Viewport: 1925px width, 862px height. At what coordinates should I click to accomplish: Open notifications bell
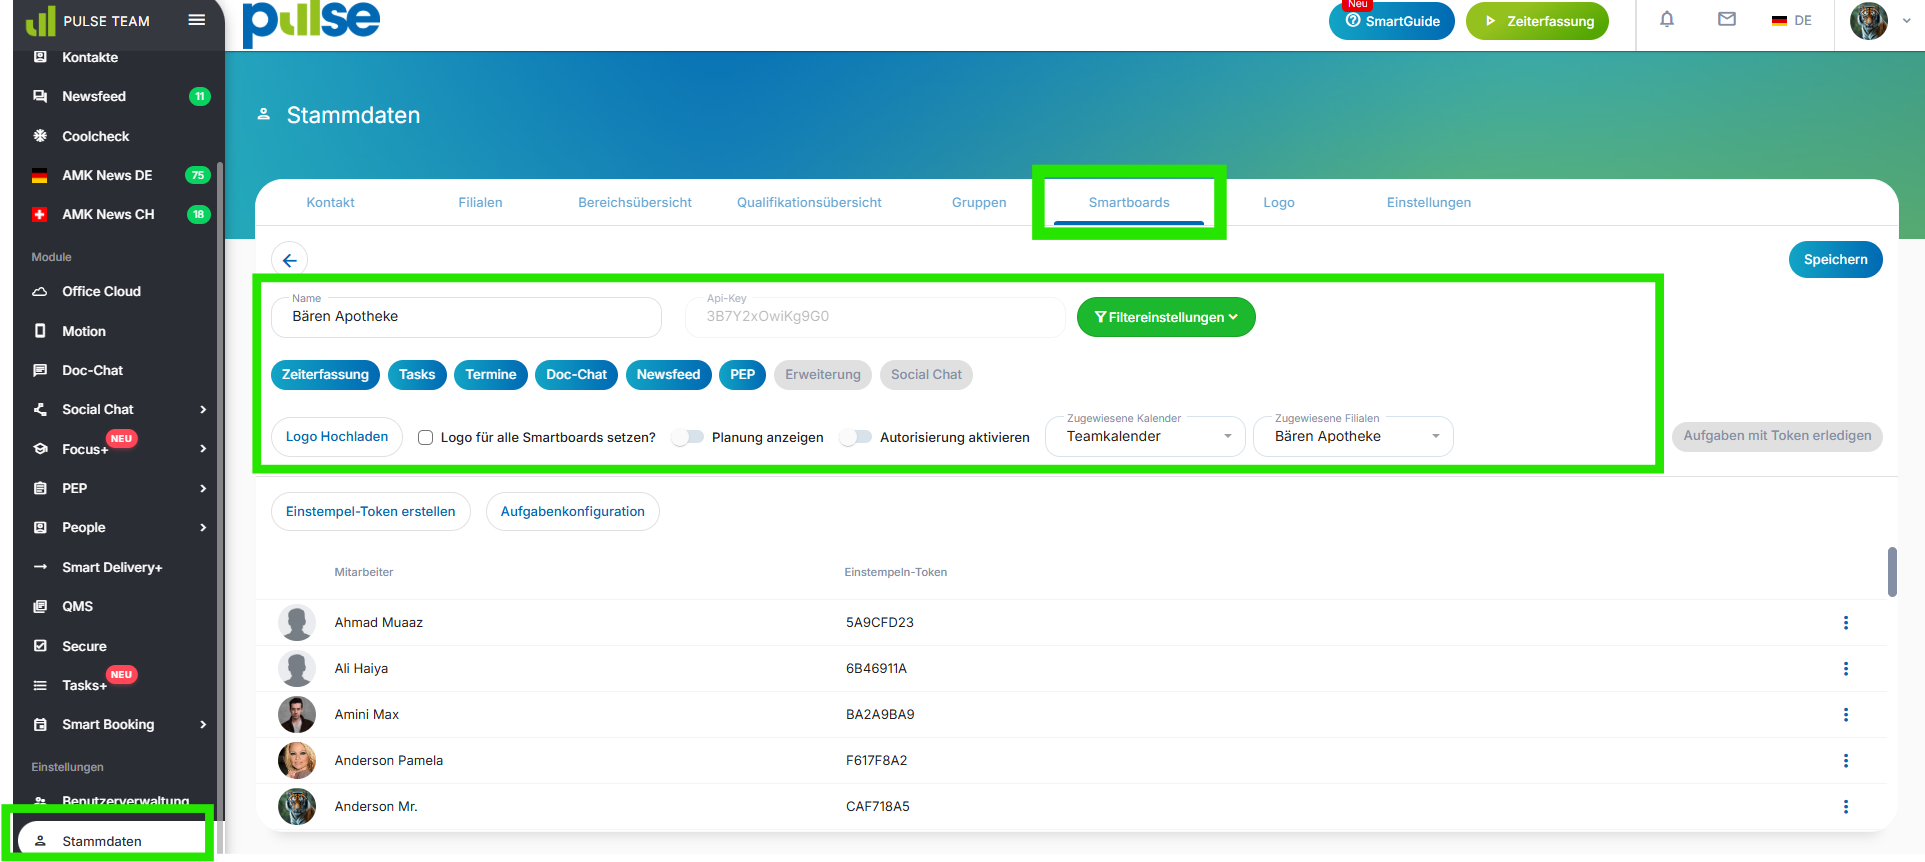(1667, 19)
